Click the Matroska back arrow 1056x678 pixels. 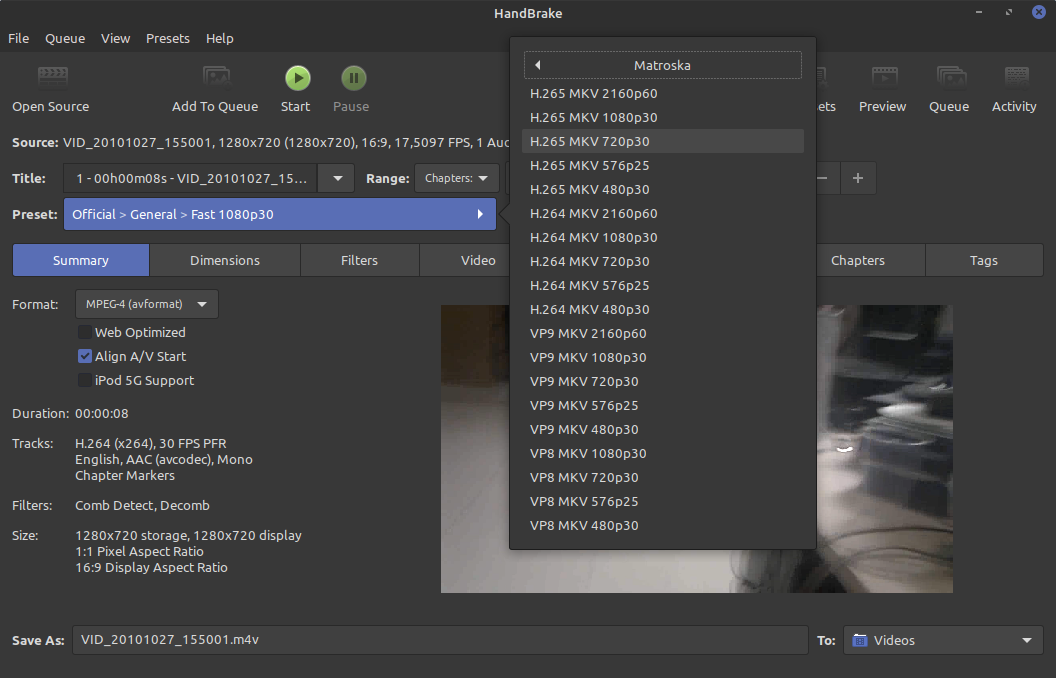(538, 65)
